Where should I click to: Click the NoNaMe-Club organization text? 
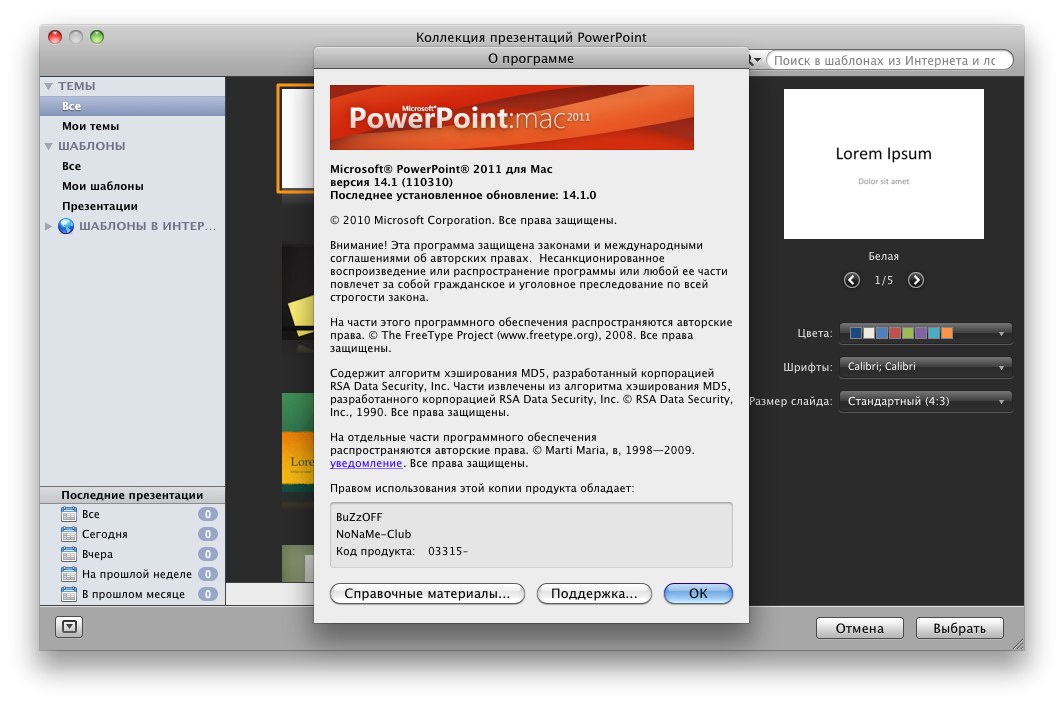(x=373, y=534)
